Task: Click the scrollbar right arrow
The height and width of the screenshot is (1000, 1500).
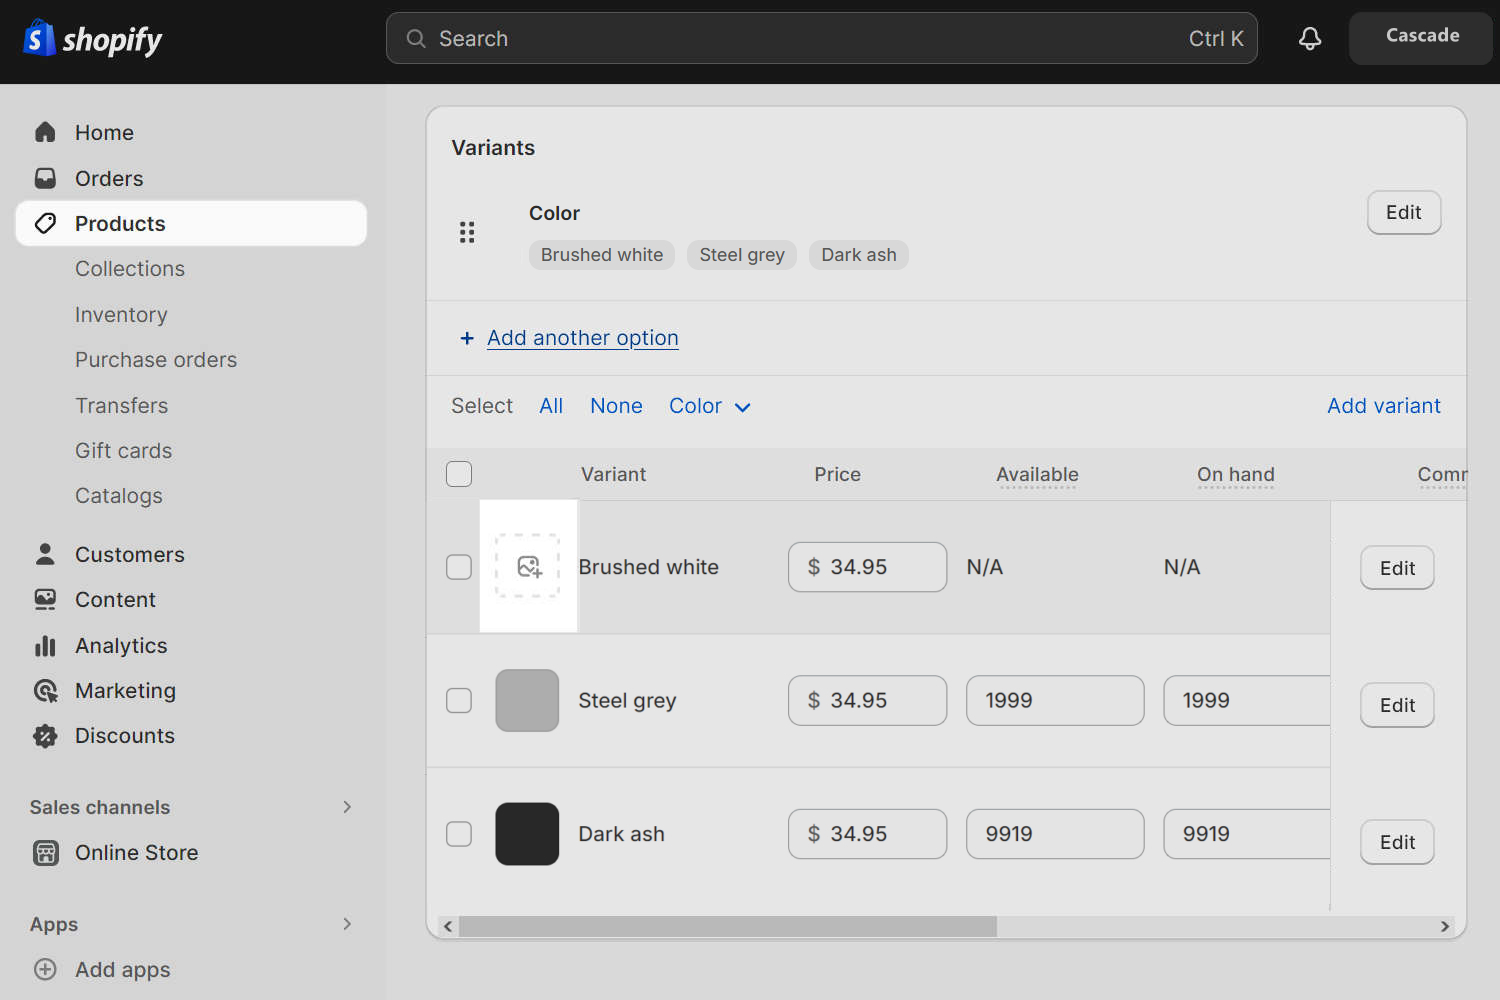Action: click(x=1445, y=926)
